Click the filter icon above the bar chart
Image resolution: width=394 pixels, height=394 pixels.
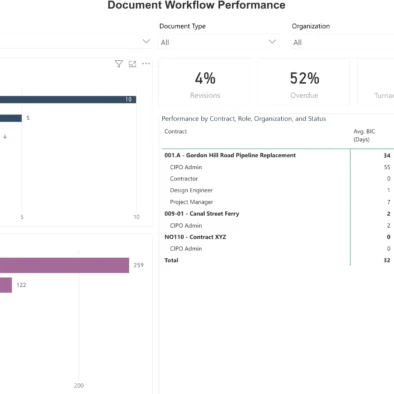click(119, 64)
